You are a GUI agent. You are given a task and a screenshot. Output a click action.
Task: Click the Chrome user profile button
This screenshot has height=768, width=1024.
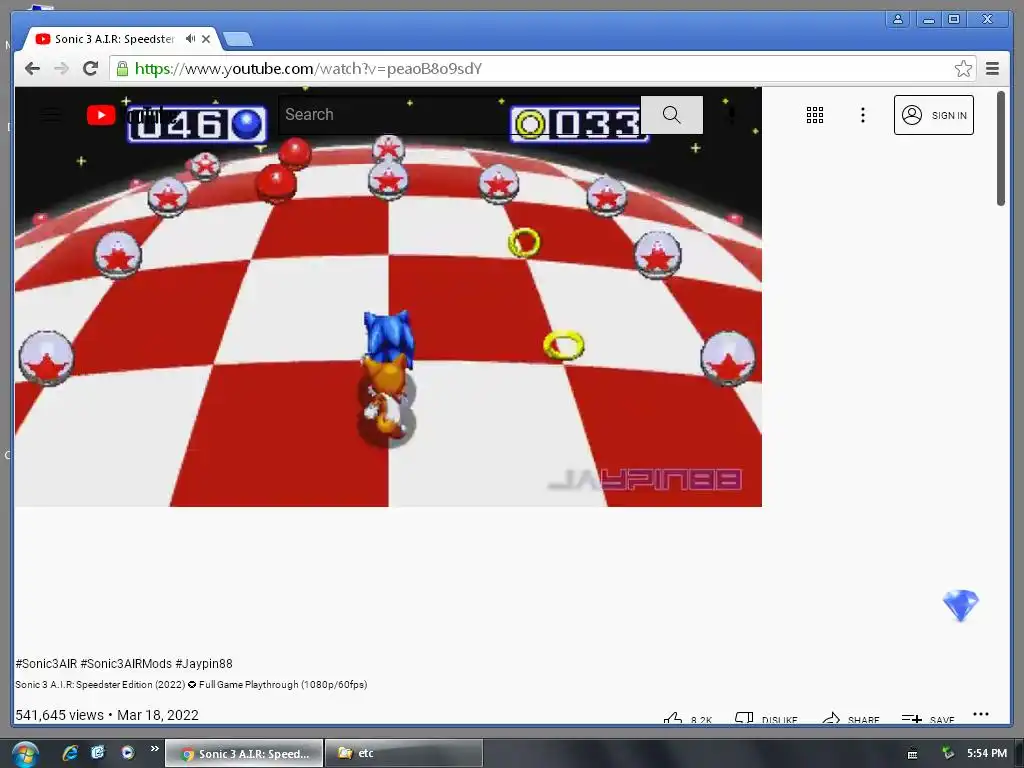pyautogui.click(x=898, y=19)
